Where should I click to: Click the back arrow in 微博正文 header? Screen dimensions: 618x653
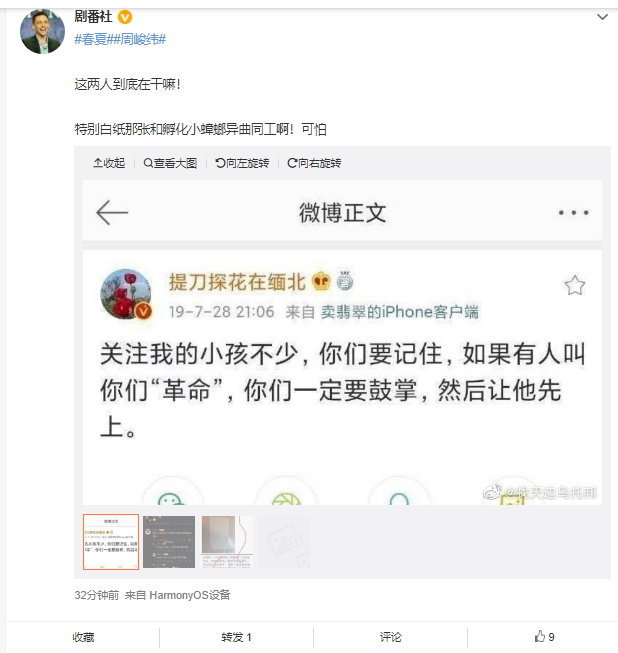point(112,213)
